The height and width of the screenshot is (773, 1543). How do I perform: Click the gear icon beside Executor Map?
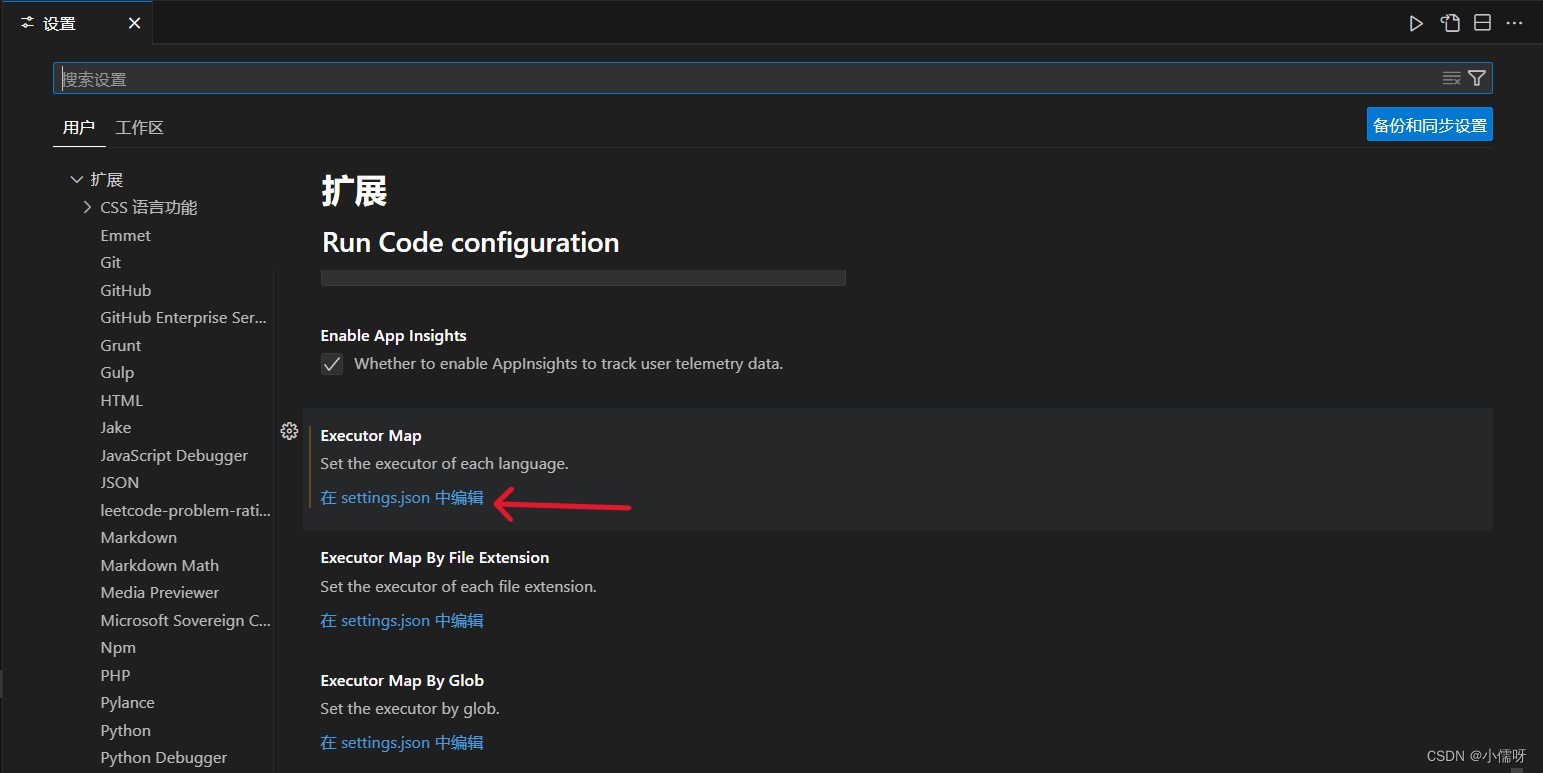pyautogui.click(x=289, y=431)
